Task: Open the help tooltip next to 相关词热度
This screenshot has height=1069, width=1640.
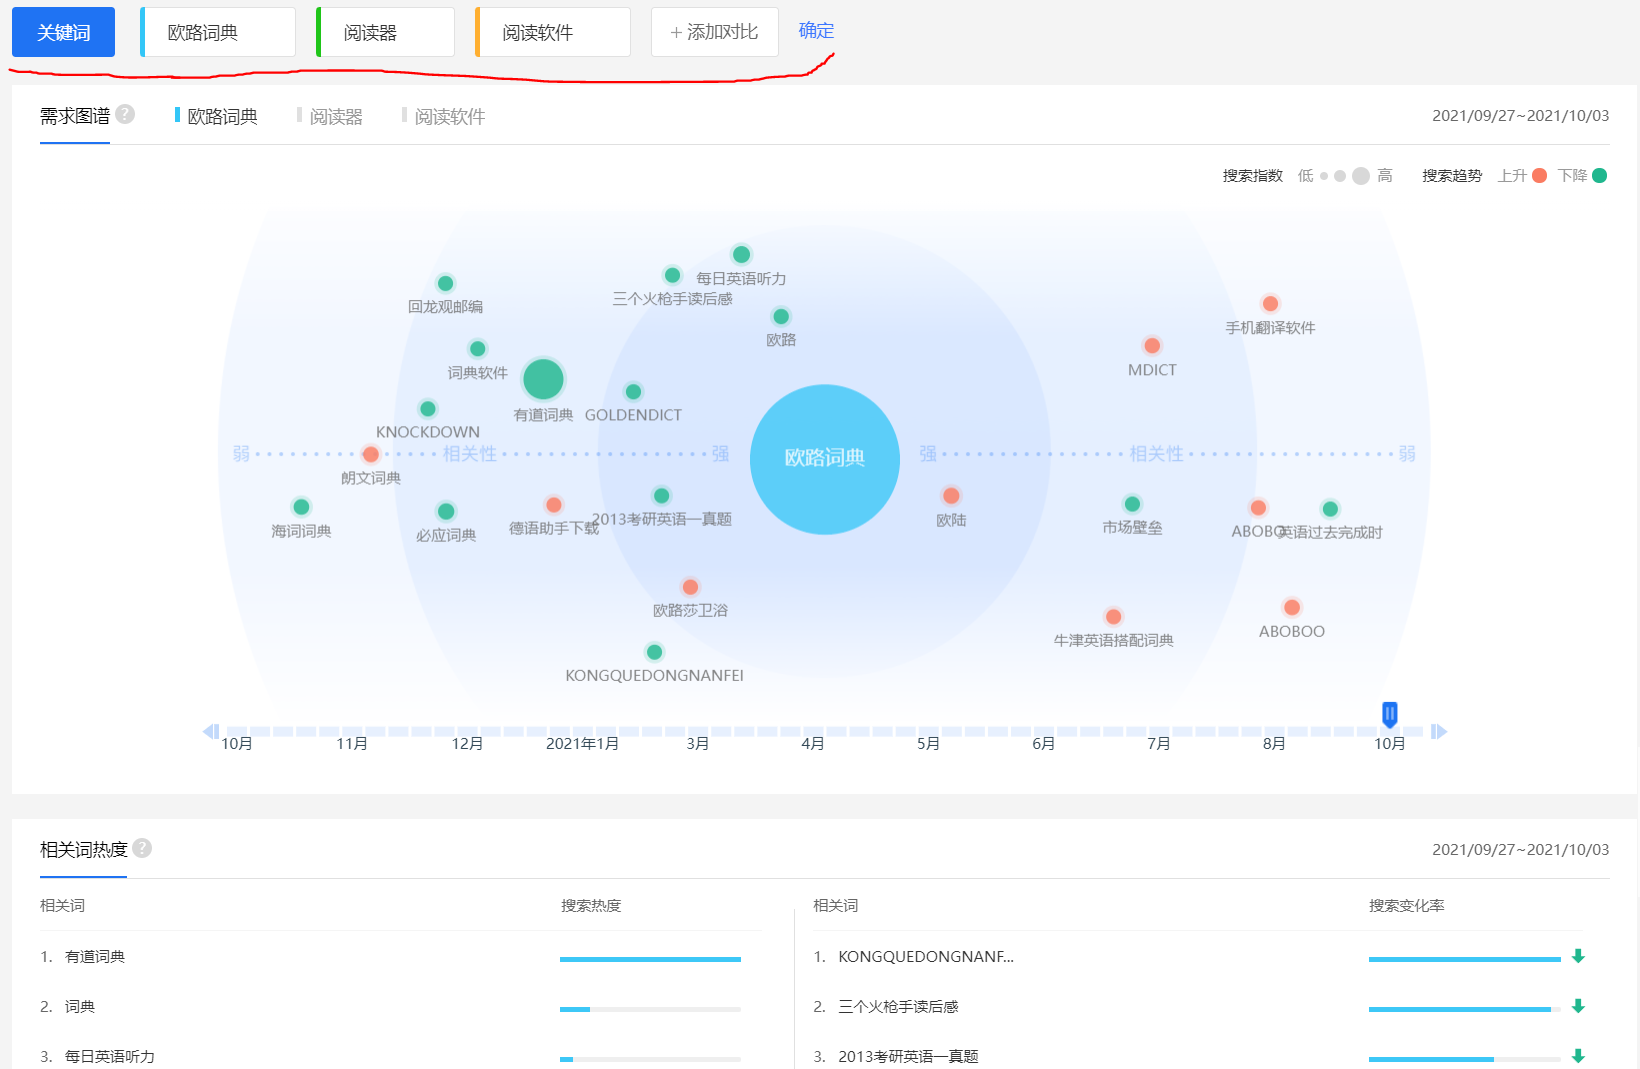Action: (x=143, y=848)
